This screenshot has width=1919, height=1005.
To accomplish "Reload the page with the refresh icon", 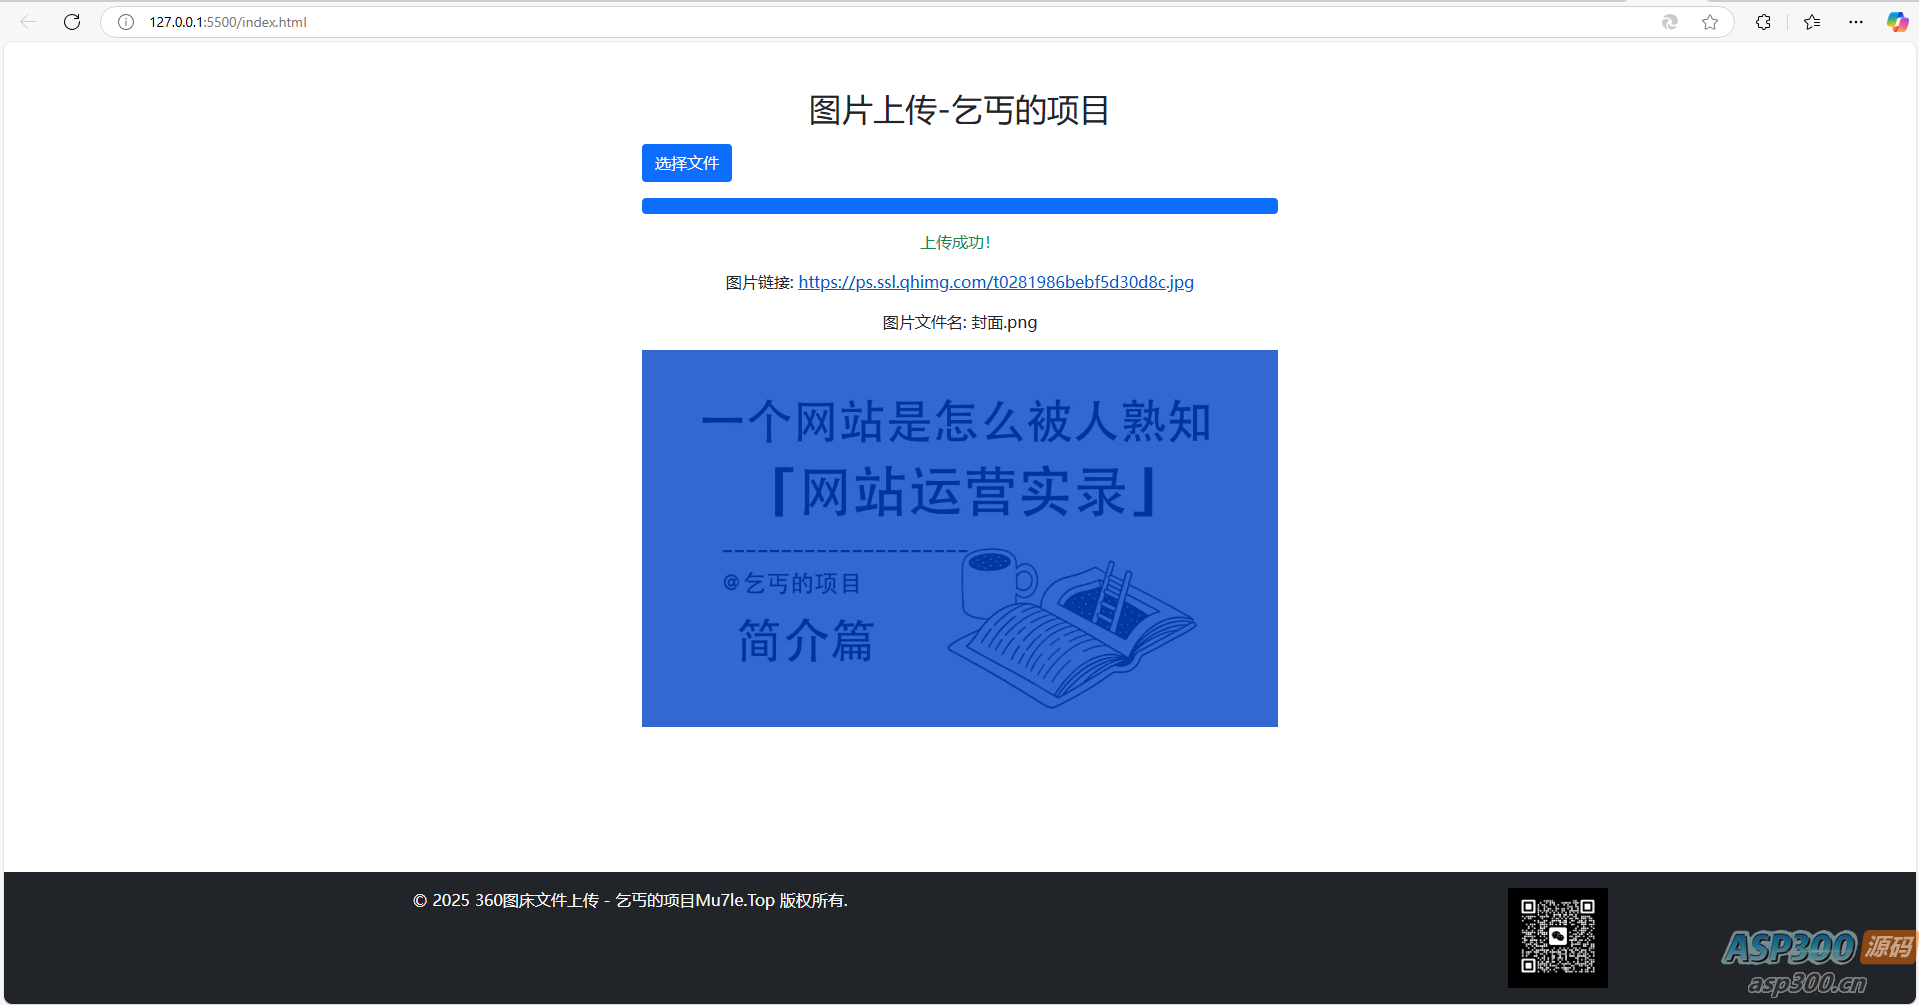I will 72,22.
